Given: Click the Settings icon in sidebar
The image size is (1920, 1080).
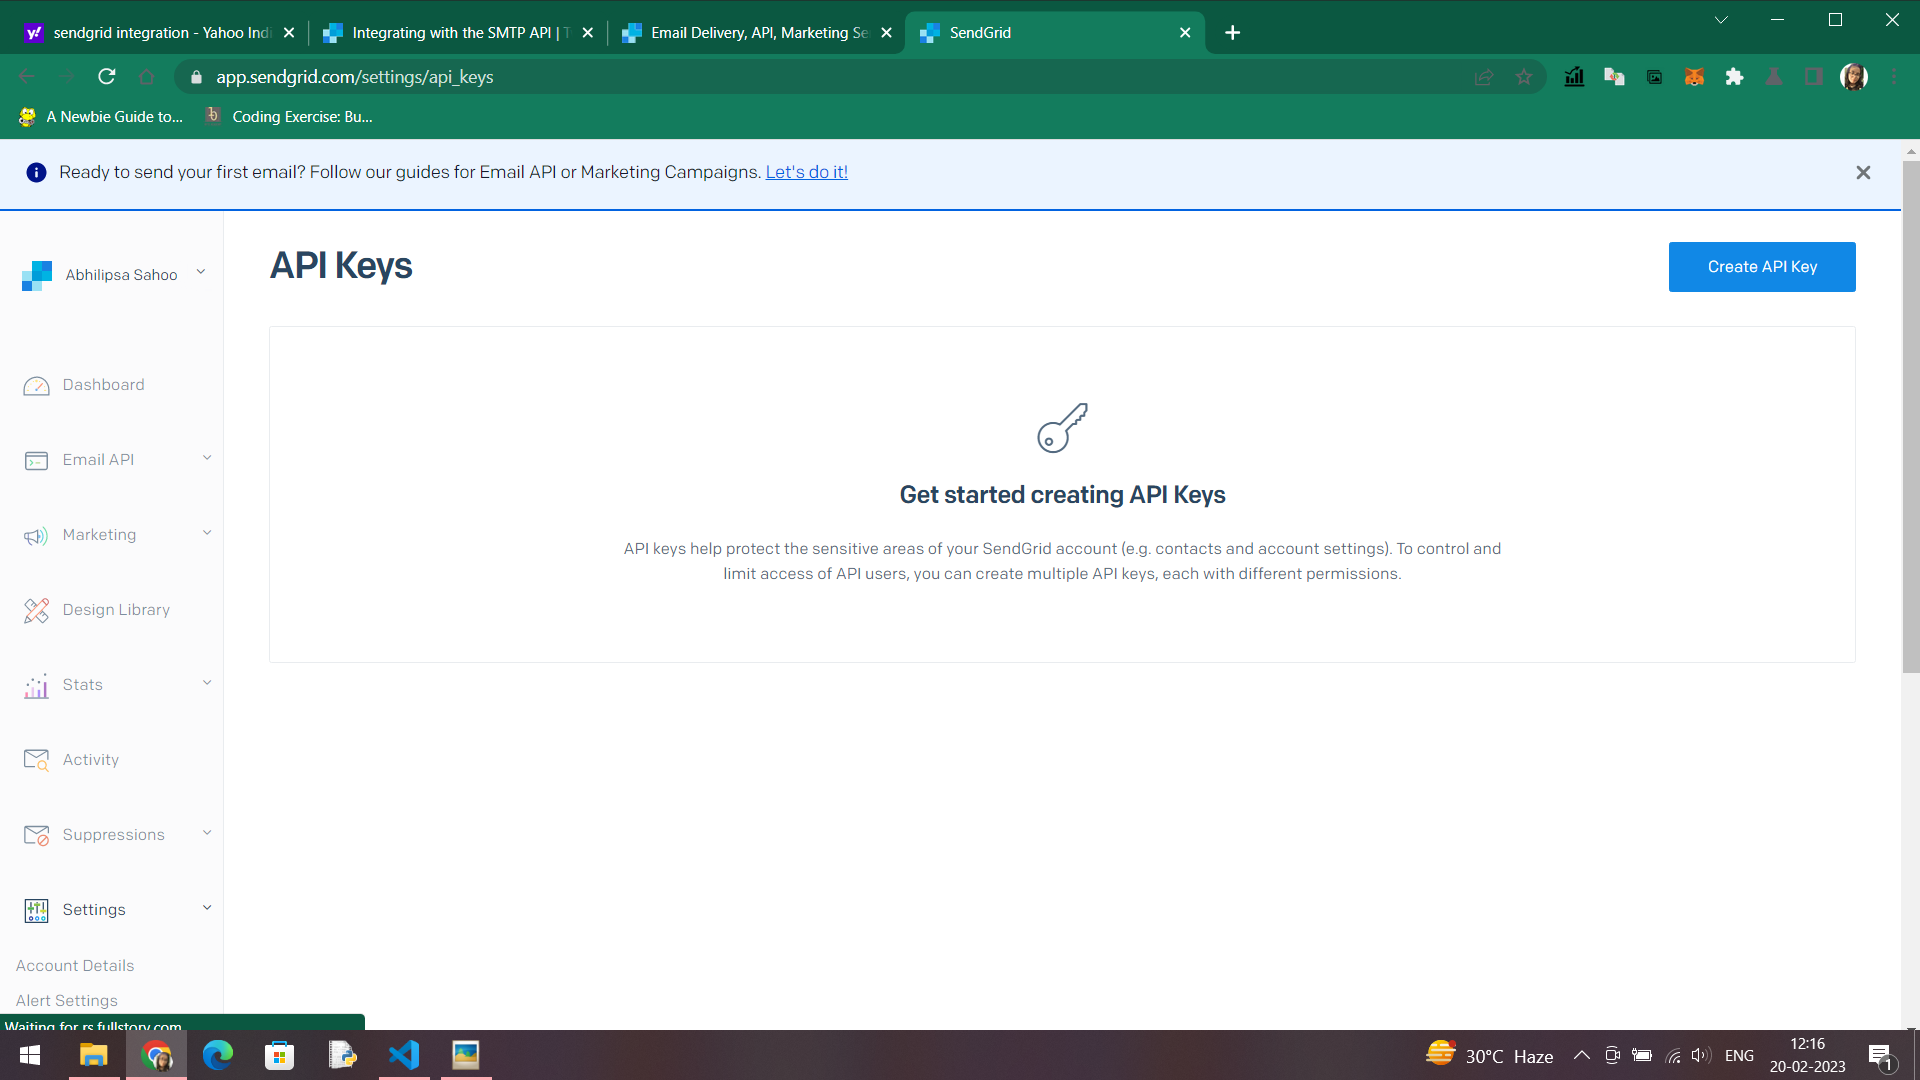Looking at the screenshot, I should pyautogui.click(x=36, y=910).
